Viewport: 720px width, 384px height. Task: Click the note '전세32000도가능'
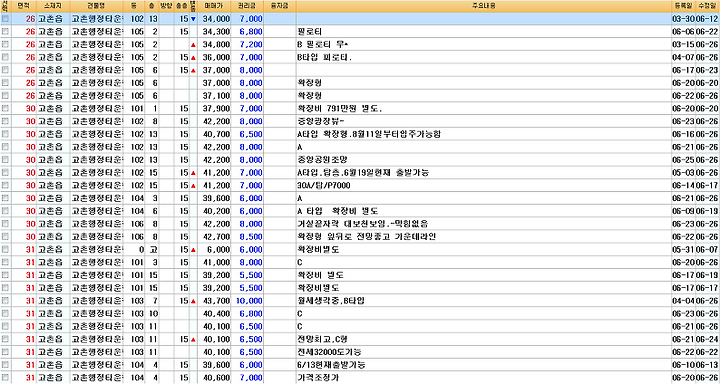click(x=329, y=352)
